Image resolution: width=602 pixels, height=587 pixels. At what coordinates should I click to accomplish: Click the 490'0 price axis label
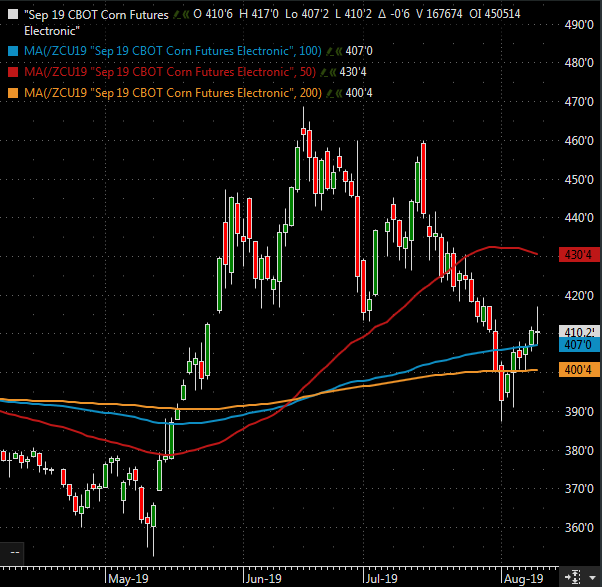579,25
